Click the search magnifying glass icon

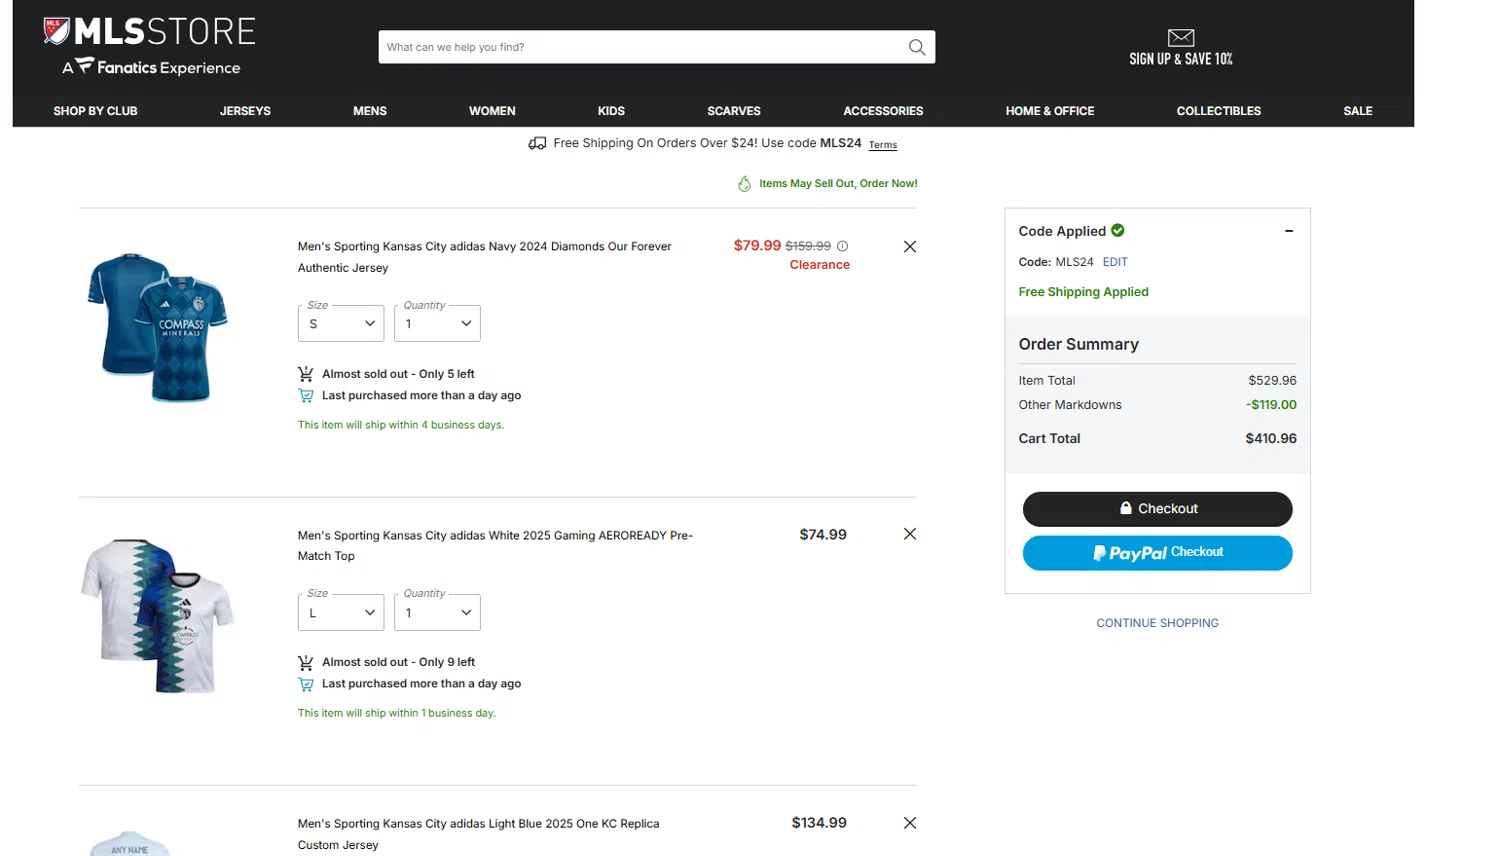[916, 47]
